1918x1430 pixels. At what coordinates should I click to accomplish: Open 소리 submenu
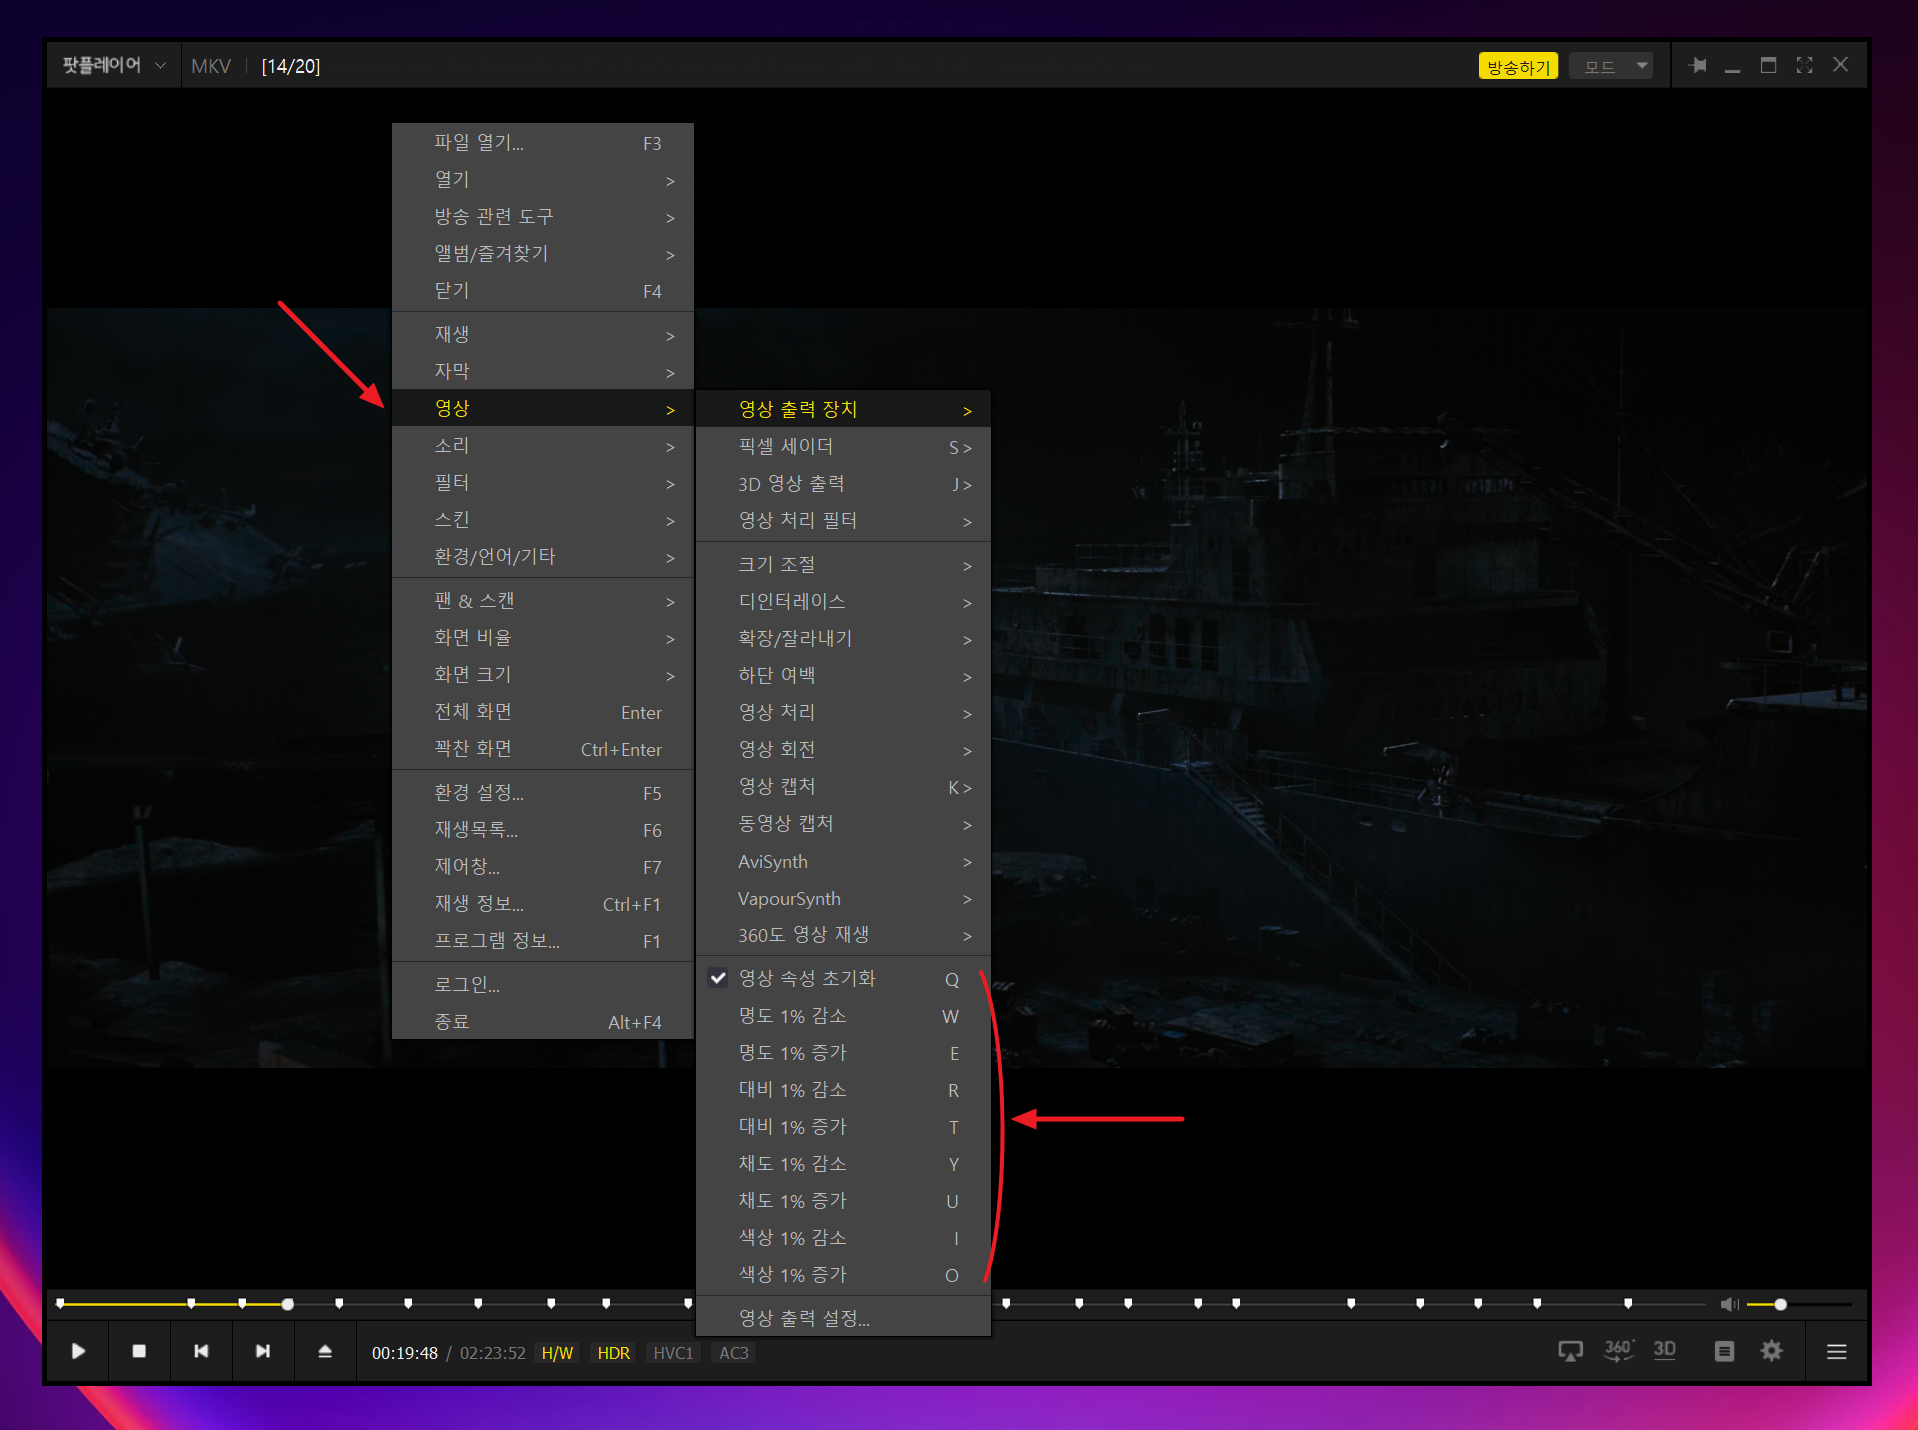[x=543, y=446]
